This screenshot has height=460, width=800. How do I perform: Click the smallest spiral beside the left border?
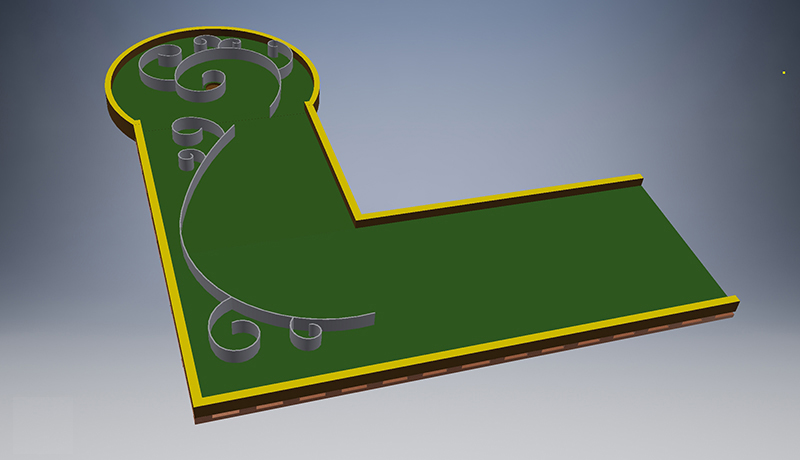point(186,159)
